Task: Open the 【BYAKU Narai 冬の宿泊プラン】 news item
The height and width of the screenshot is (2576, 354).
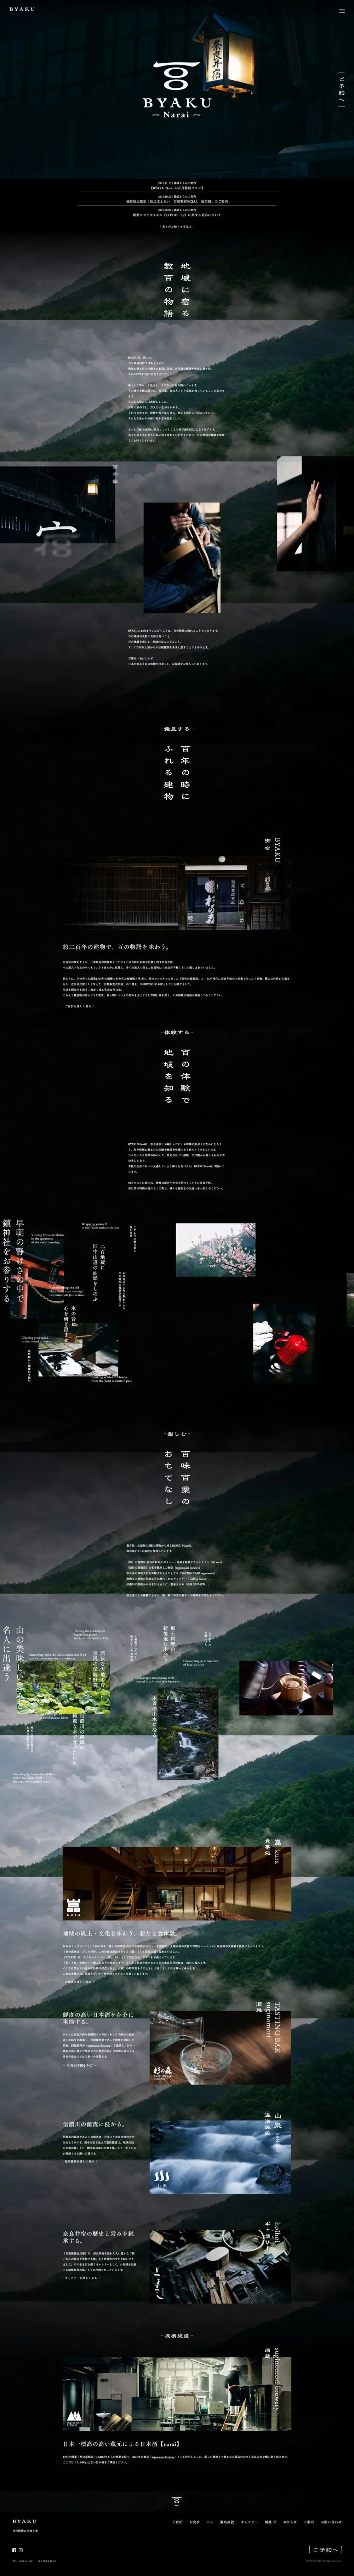Action: coord(177,186)
